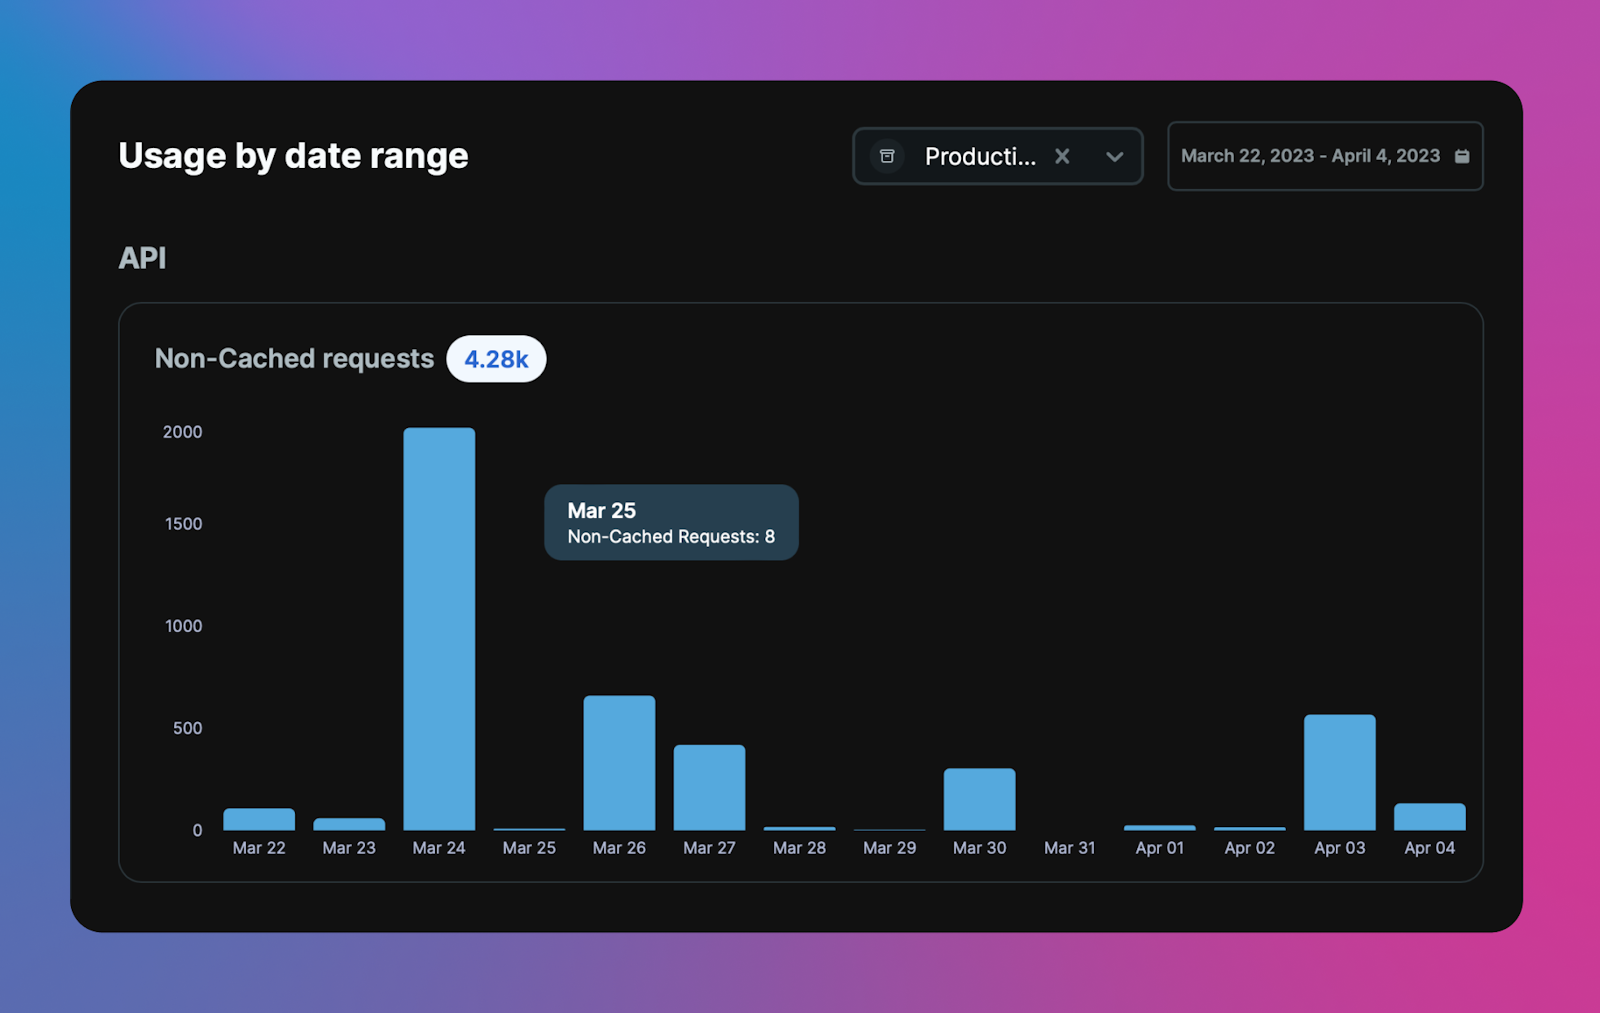
Task: Click the Mar 31 axis label
Action: point(1069,848)
